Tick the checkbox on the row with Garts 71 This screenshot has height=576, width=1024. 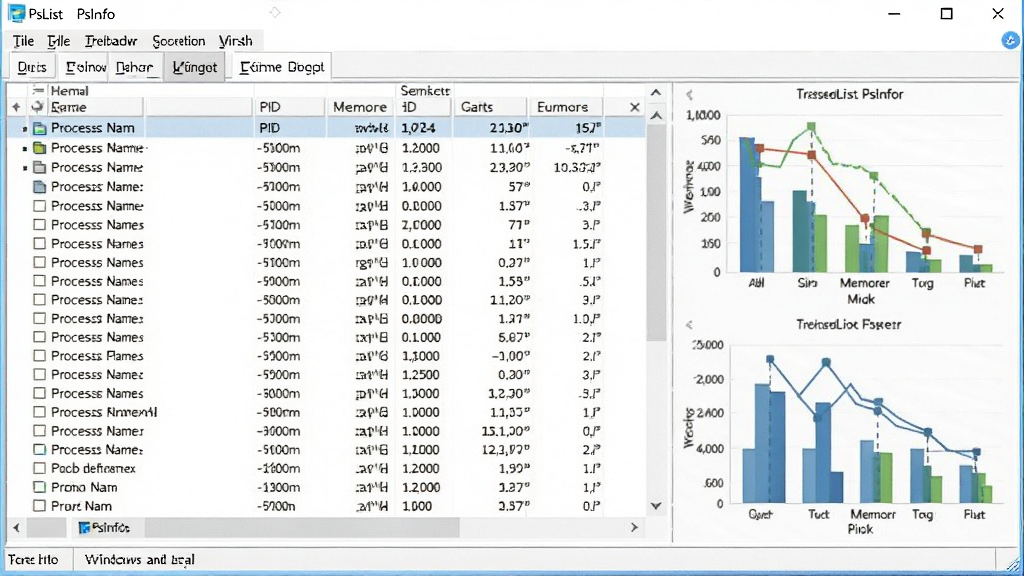click(40, 225)
